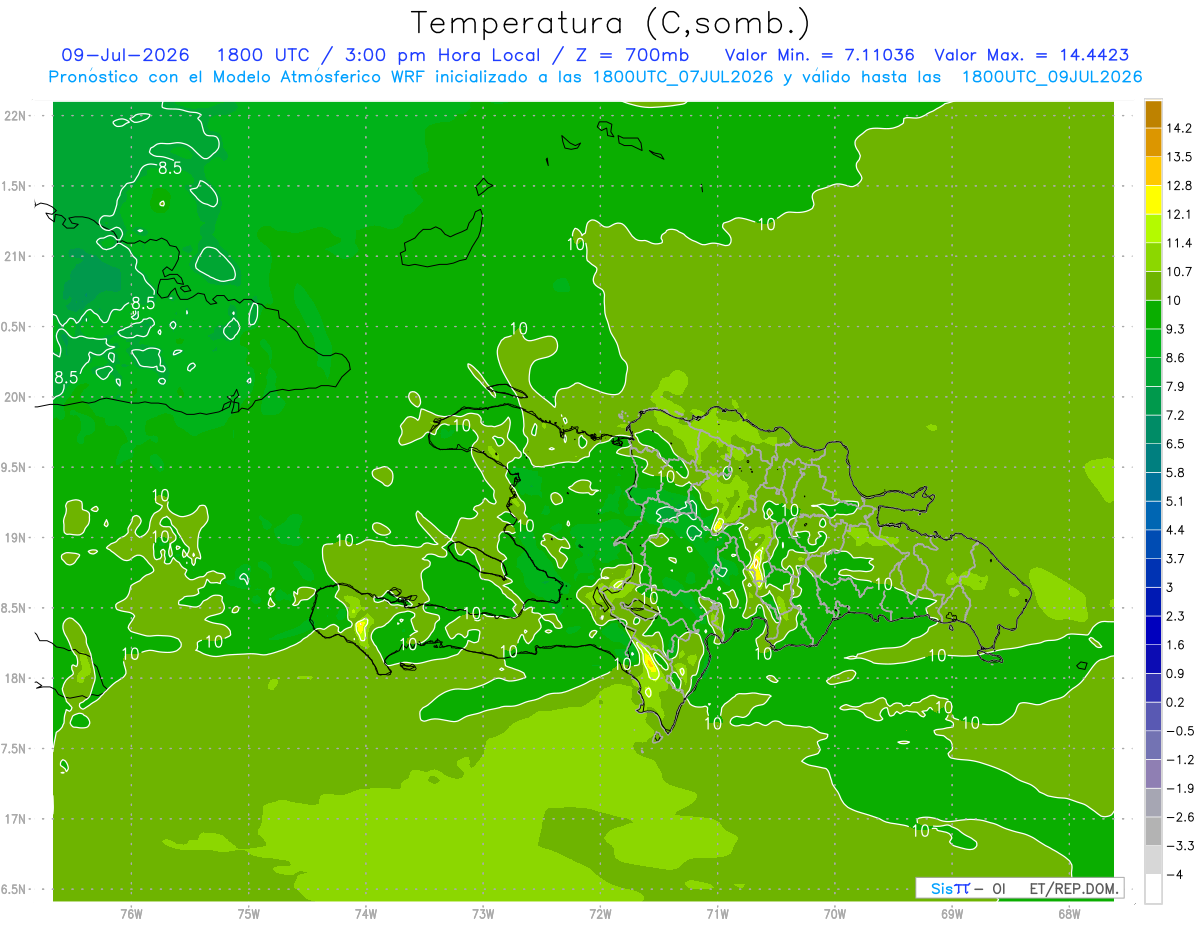Viewport: 1200px width, 927px height.
Task: Click the '1.6' value on the color scale
Action: click(x=1176, y=645)
